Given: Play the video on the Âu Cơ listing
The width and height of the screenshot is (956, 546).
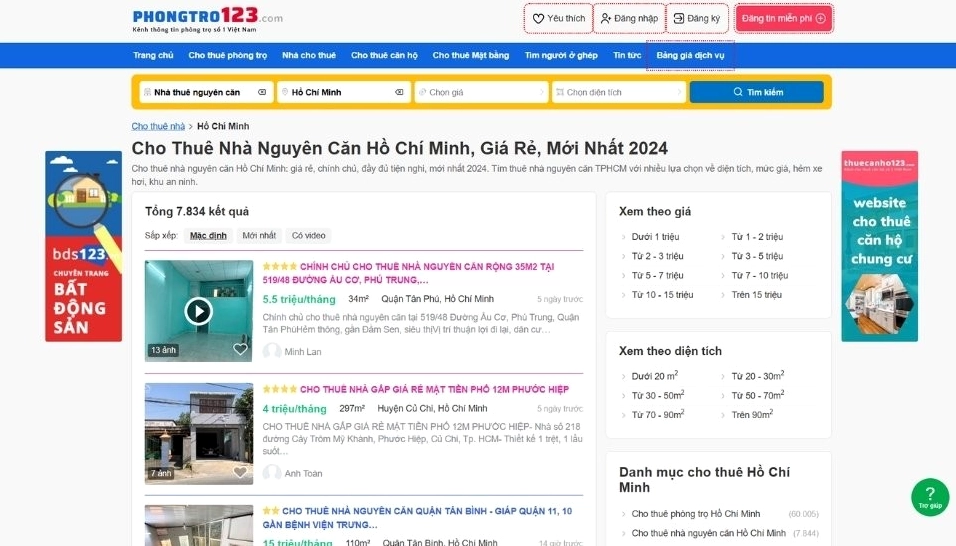Looking at the screenshot, I should point(198,311).
